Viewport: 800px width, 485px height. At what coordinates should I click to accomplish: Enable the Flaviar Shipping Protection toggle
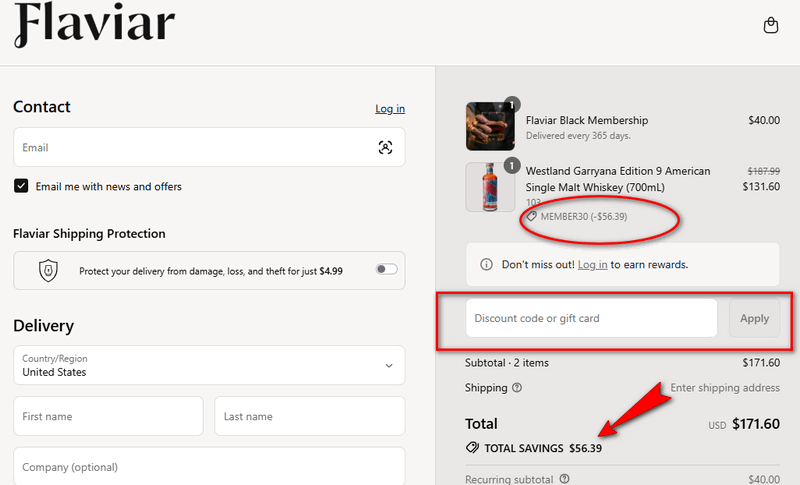(386, 269)
